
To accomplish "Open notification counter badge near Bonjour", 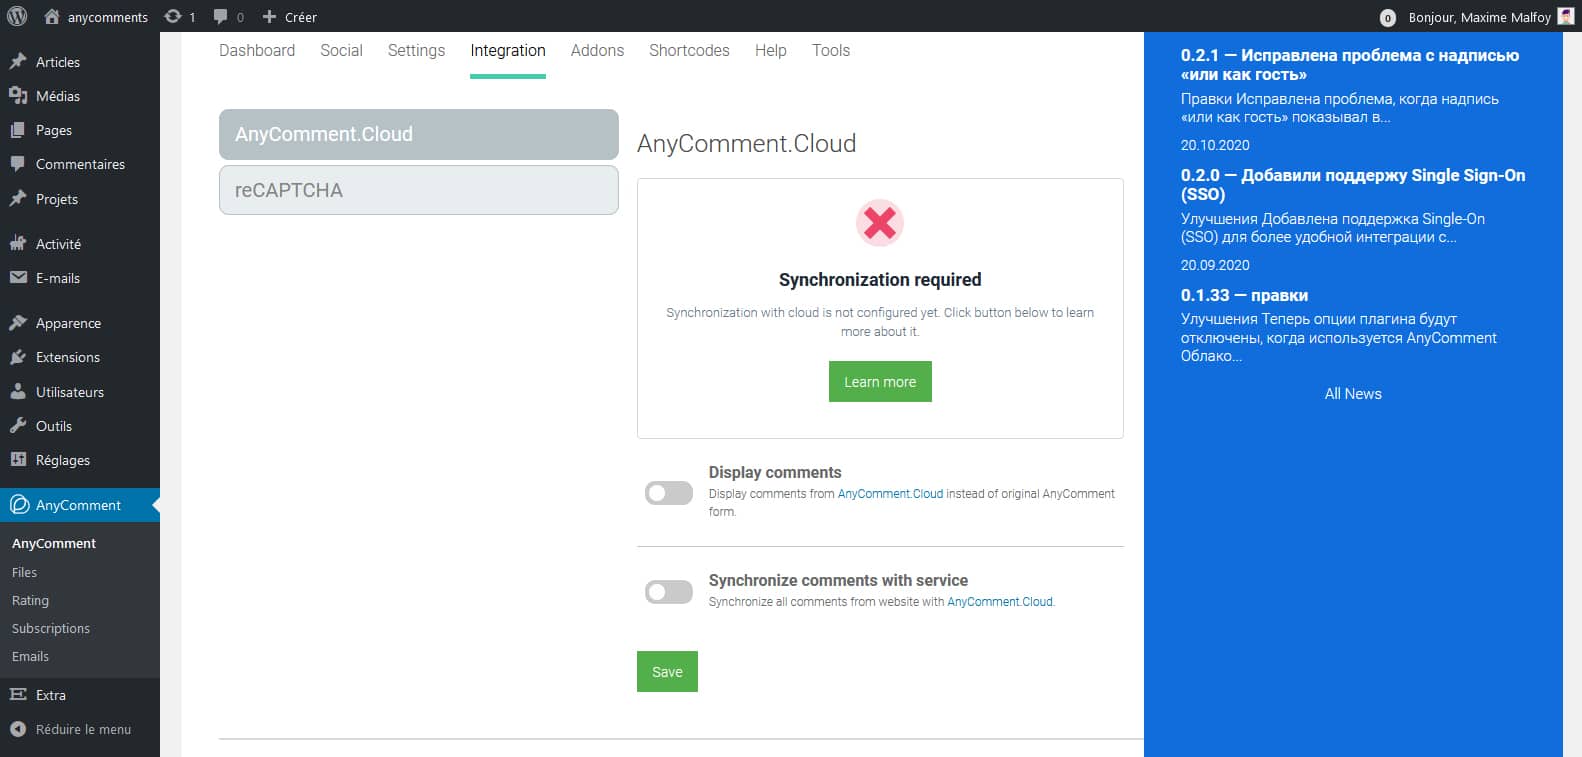I will click(1388, 18).
